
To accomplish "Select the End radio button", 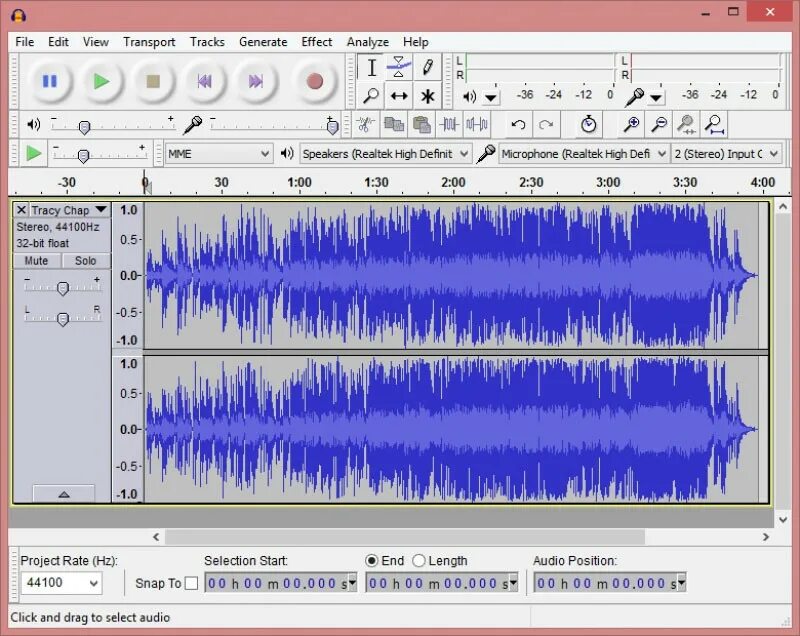I will click(371, 561).
